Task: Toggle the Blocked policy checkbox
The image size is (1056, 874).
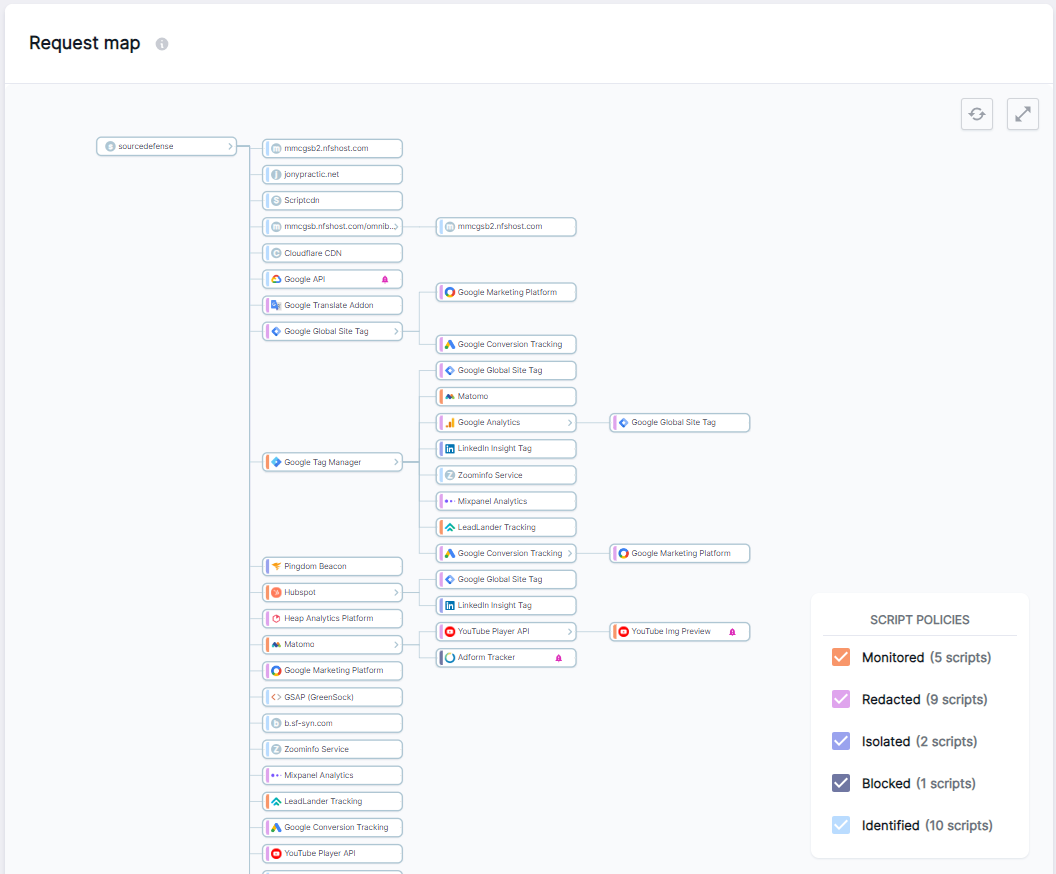Action: click(840, 783)
